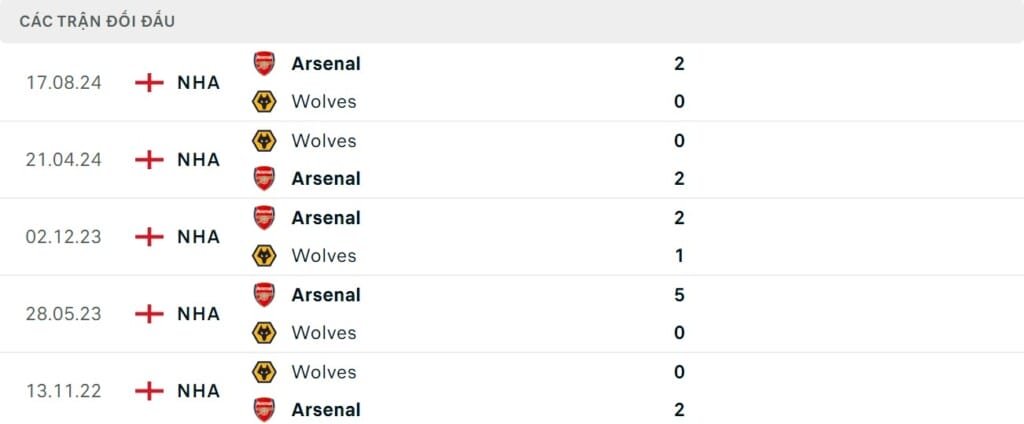Select NHA league label for 28.05.23 match
This screenshot has width=1024, height=424.
[x=198, y=314]
